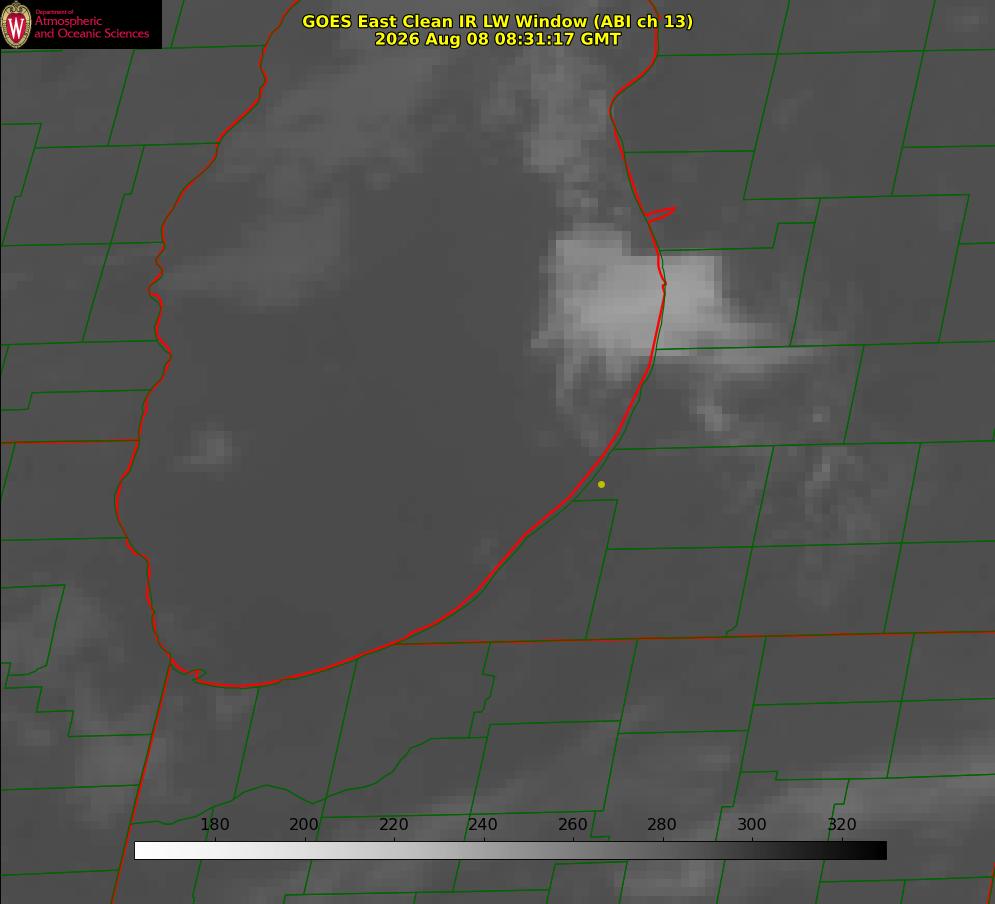The image size is (995, 904).
Task: Click the small red peninsula outline on east coast
Action: [x=660, y=214]
